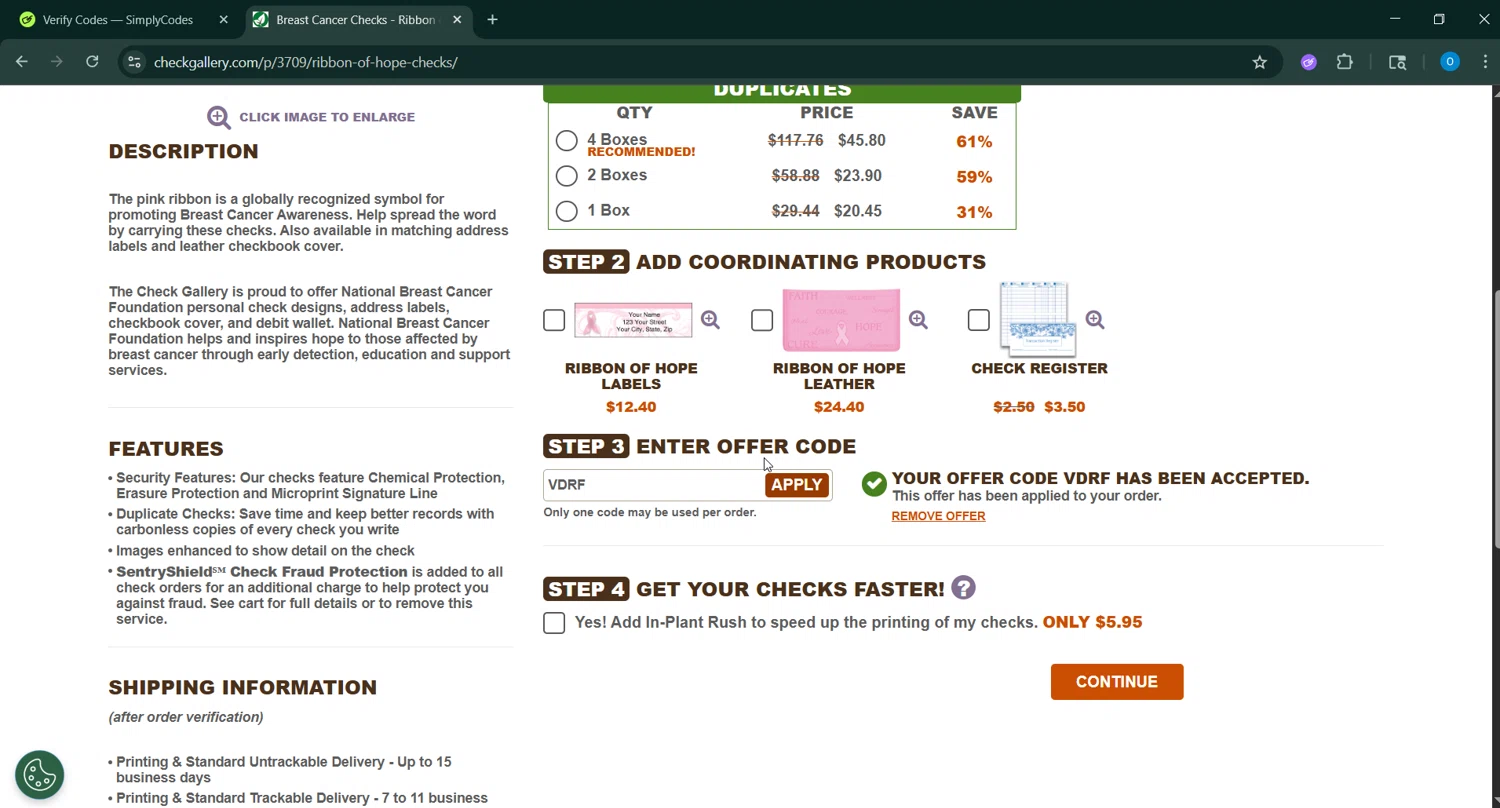Click the $24.40 leather cover price

tap(839, 407)
